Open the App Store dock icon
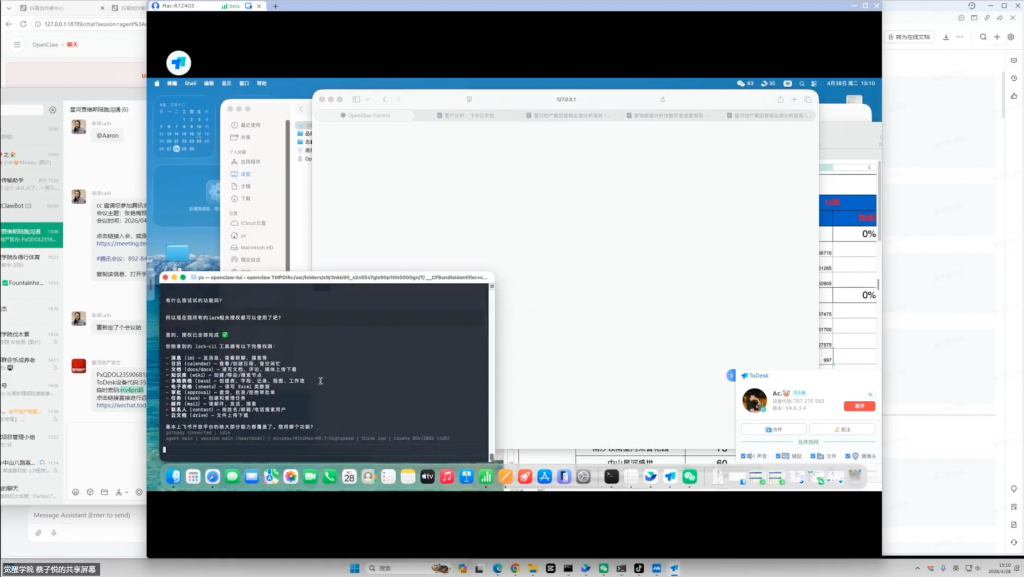This screenshot has width=1024, height=577. point(545,477)
